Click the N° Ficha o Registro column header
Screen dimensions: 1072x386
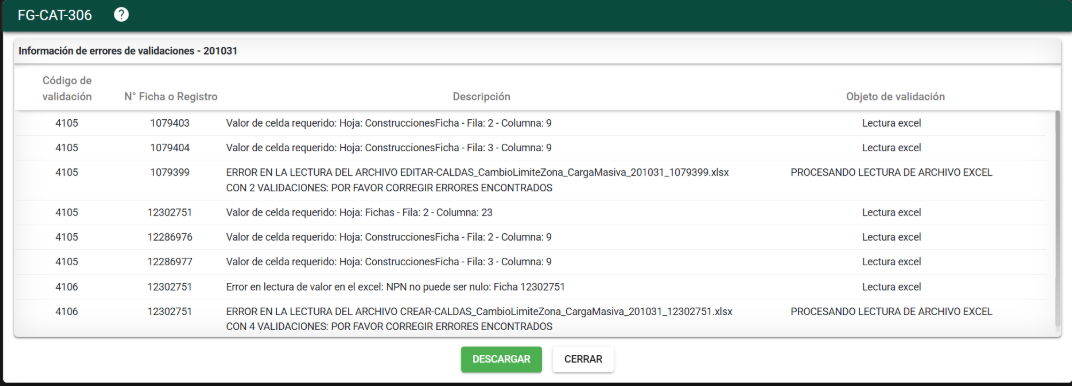pyautogui.click(x=171, y=97)
